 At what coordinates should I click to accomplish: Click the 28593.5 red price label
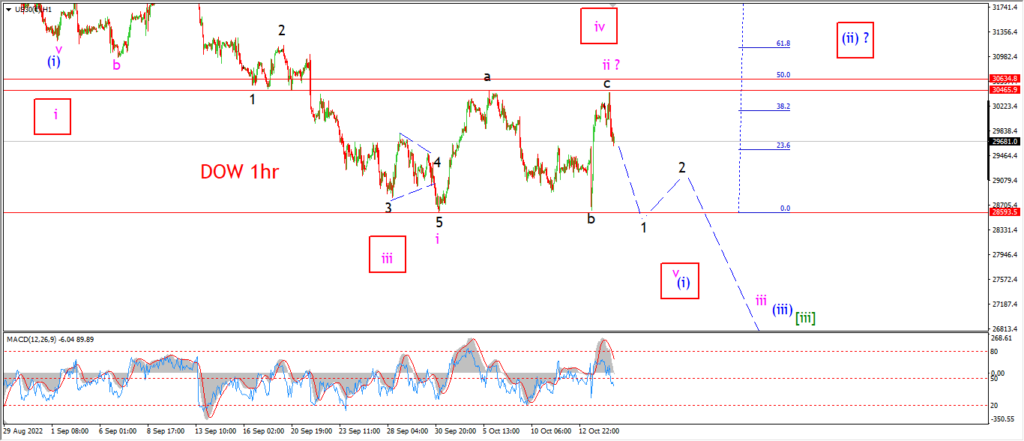pos(1006,212)
